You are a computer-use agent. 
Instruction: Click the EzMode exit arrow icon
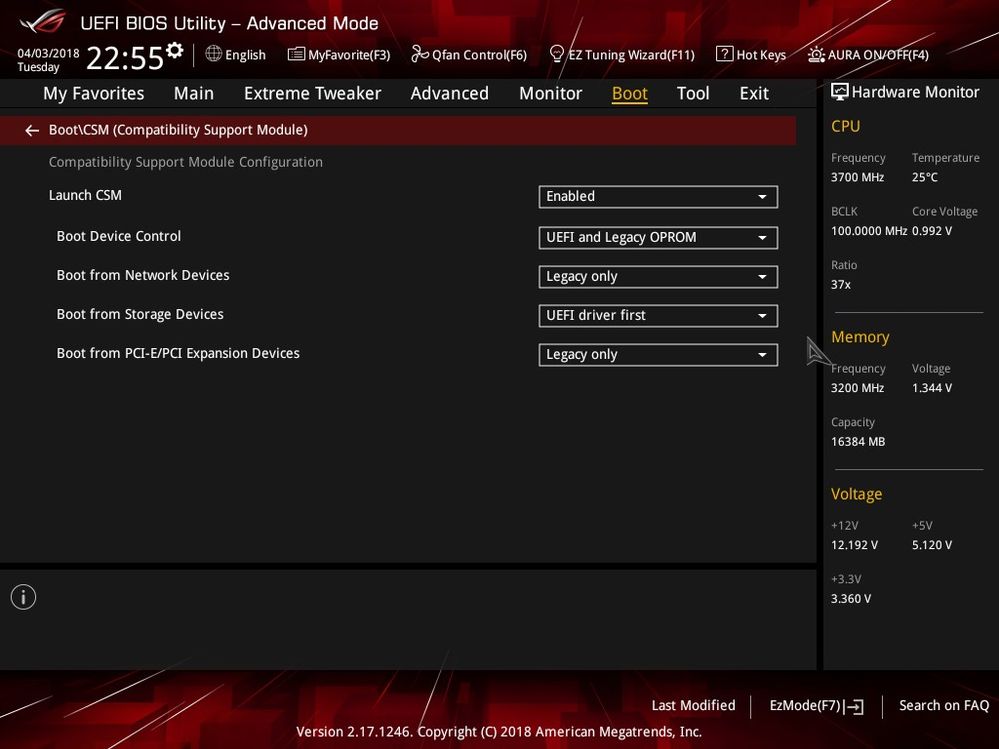(x=854, y=706)
